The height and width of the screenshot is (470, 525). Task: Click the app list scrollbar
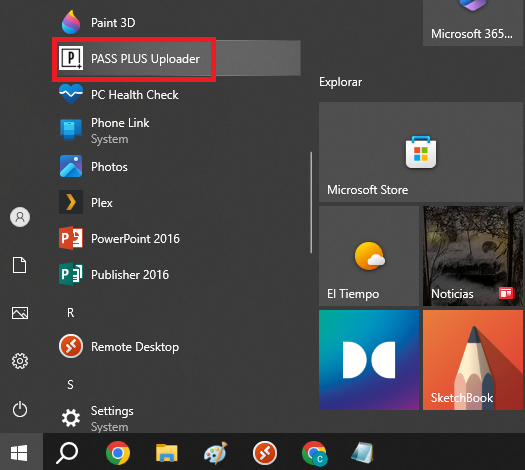click(311, 203)
